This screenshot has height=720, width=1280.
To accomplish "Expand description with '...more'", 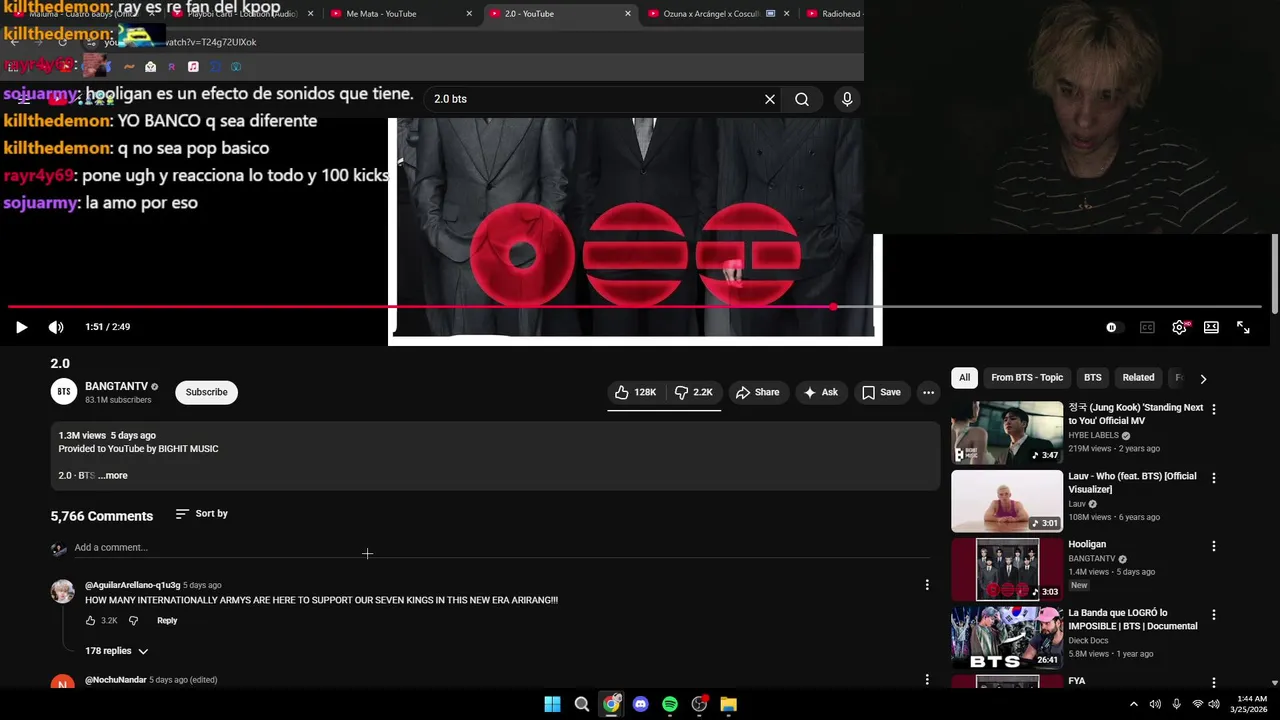I will (x=113, y=475).
